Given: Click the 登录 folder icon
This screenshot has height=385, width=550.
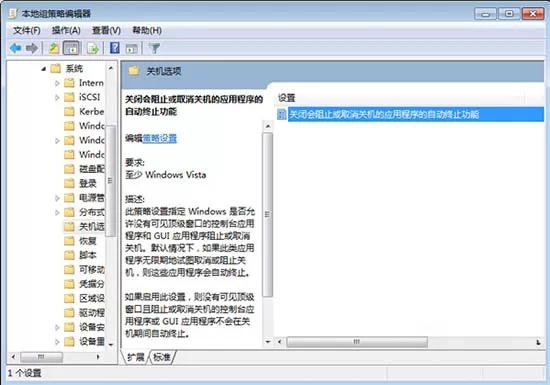Looking at the screenshot, I should pos(69,183).
